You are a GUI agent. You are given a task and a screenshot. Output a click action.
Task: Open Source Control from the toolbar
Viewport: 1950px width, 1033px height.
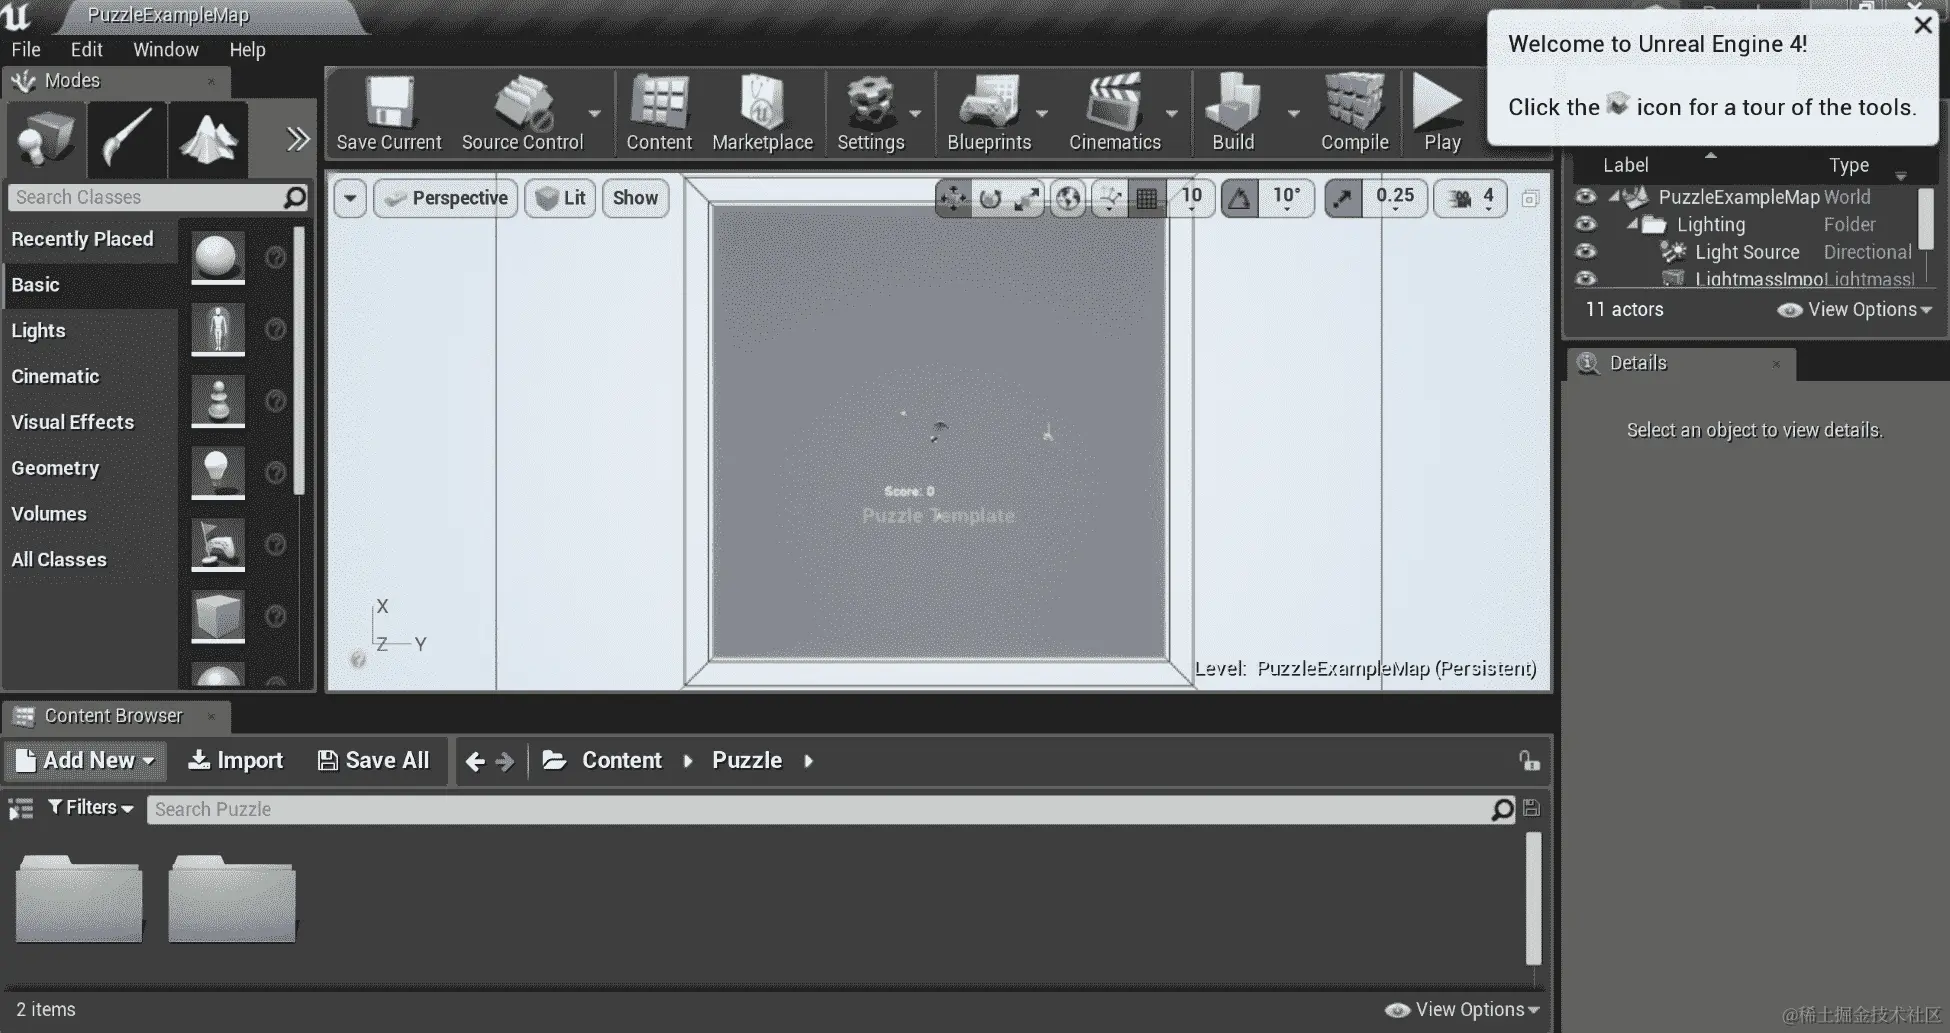522,112
